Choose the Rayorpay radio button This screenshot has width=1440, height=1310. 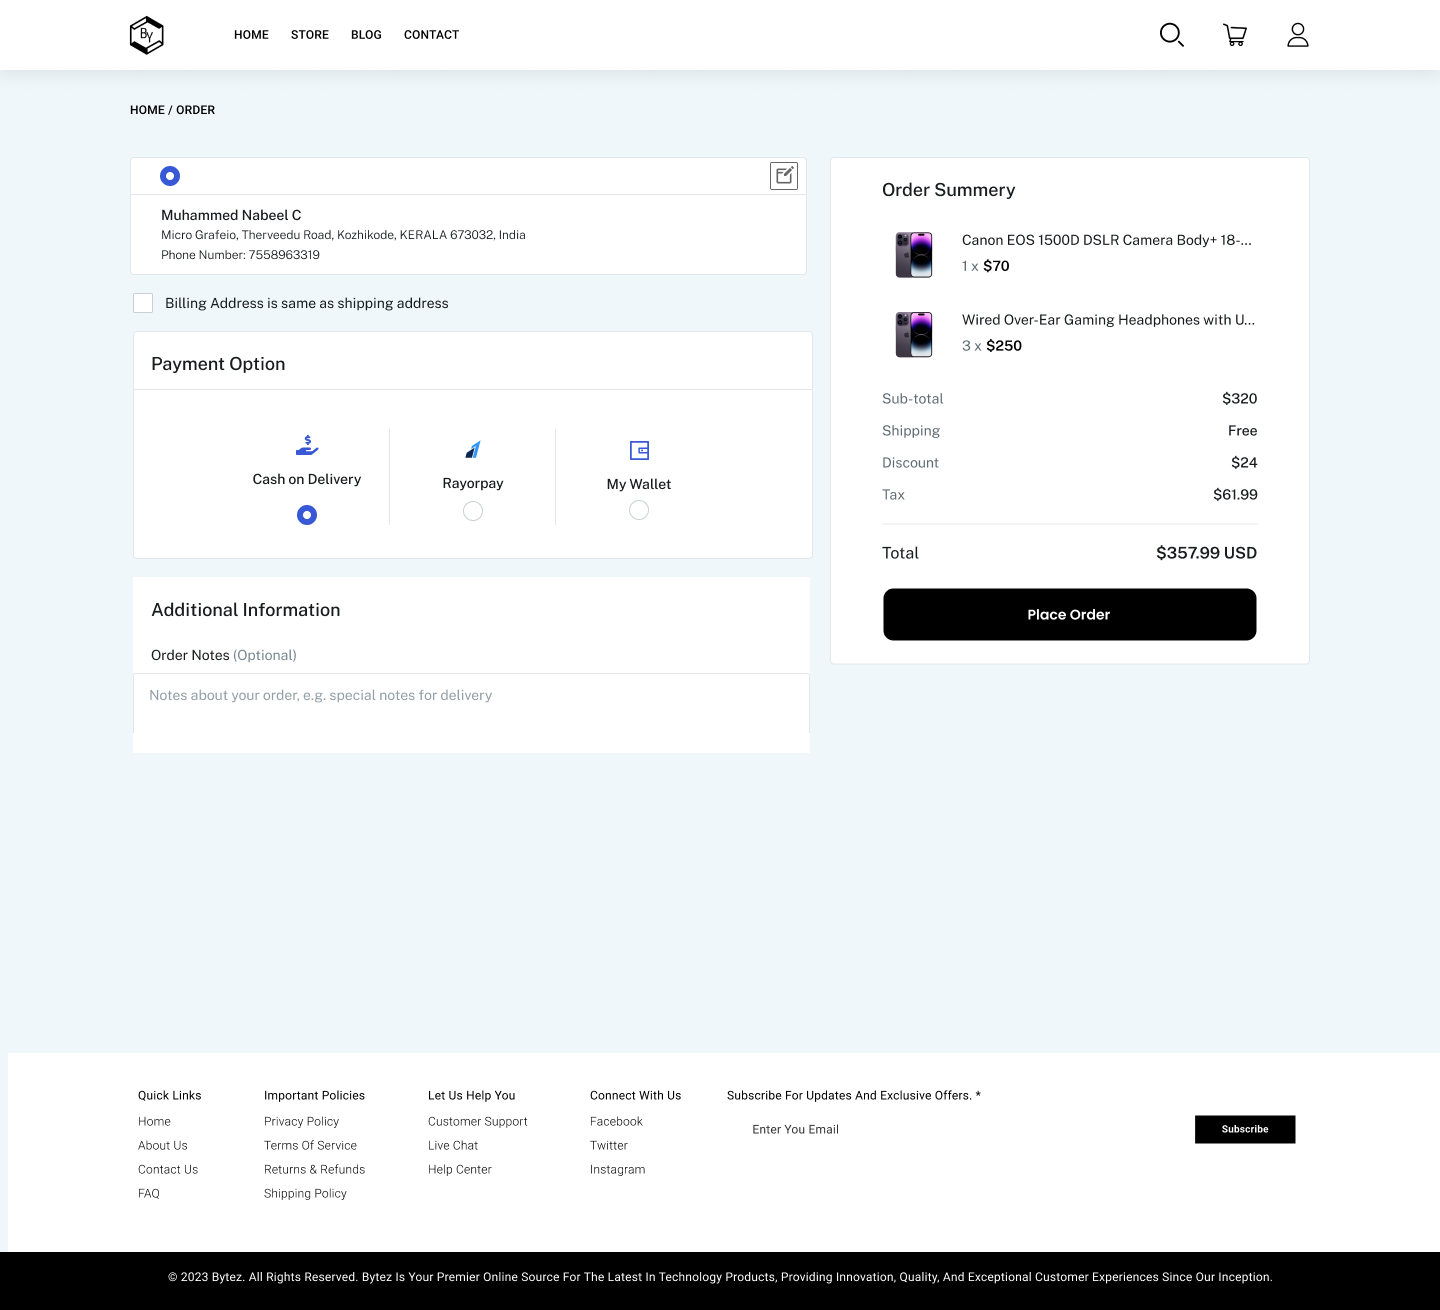pyautogui.click(x=473, y=511)
